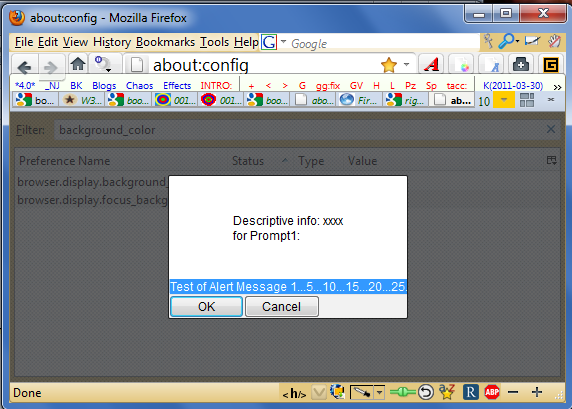Click the search magnifier icon
572x409 pixels.
(506, 41)
